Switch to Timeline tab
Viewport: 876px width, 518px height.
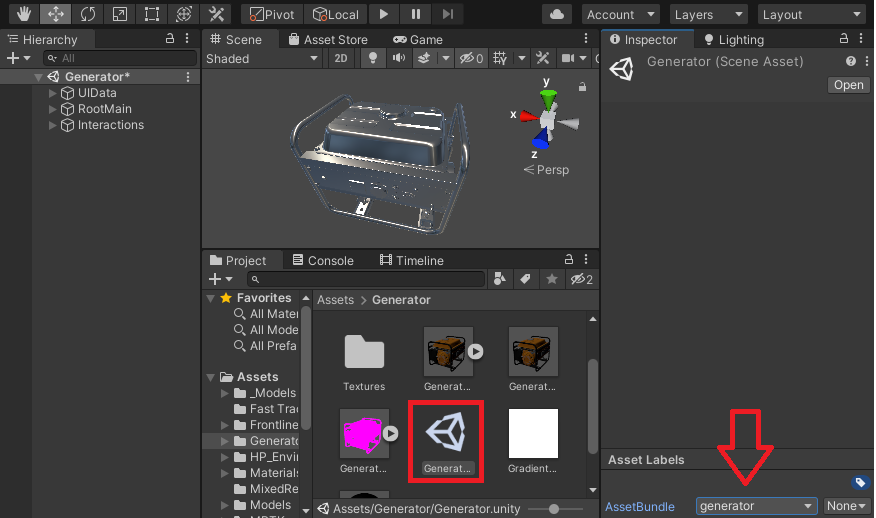[412, 261]
